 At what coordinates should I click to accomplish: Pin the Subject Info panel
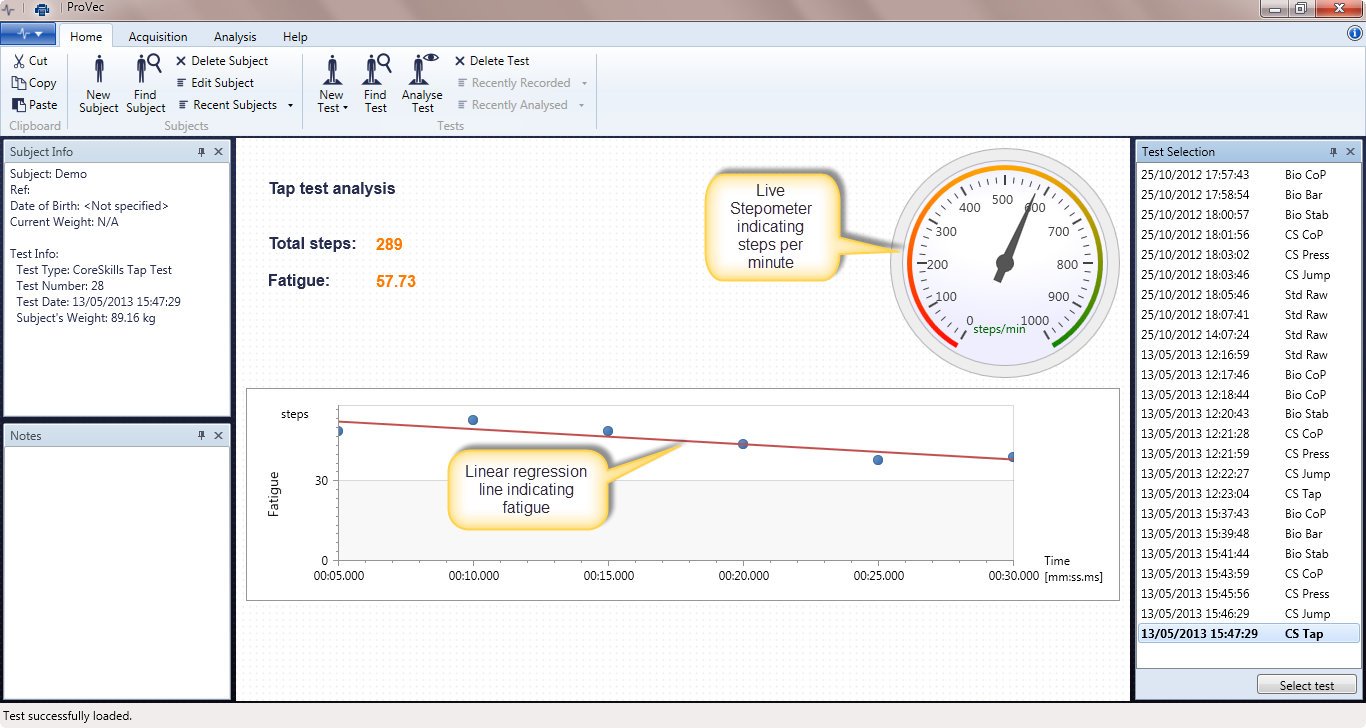pos(201,152)
